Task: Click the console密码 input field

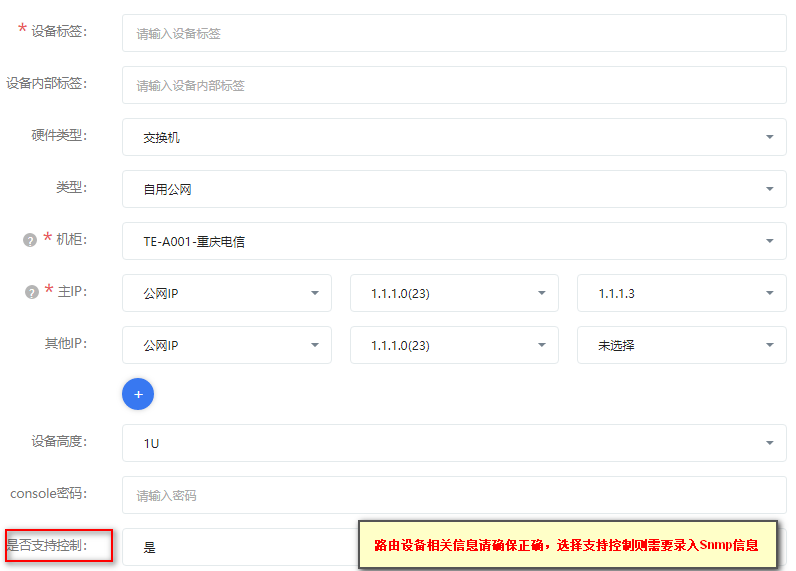Action: [454, 495]
